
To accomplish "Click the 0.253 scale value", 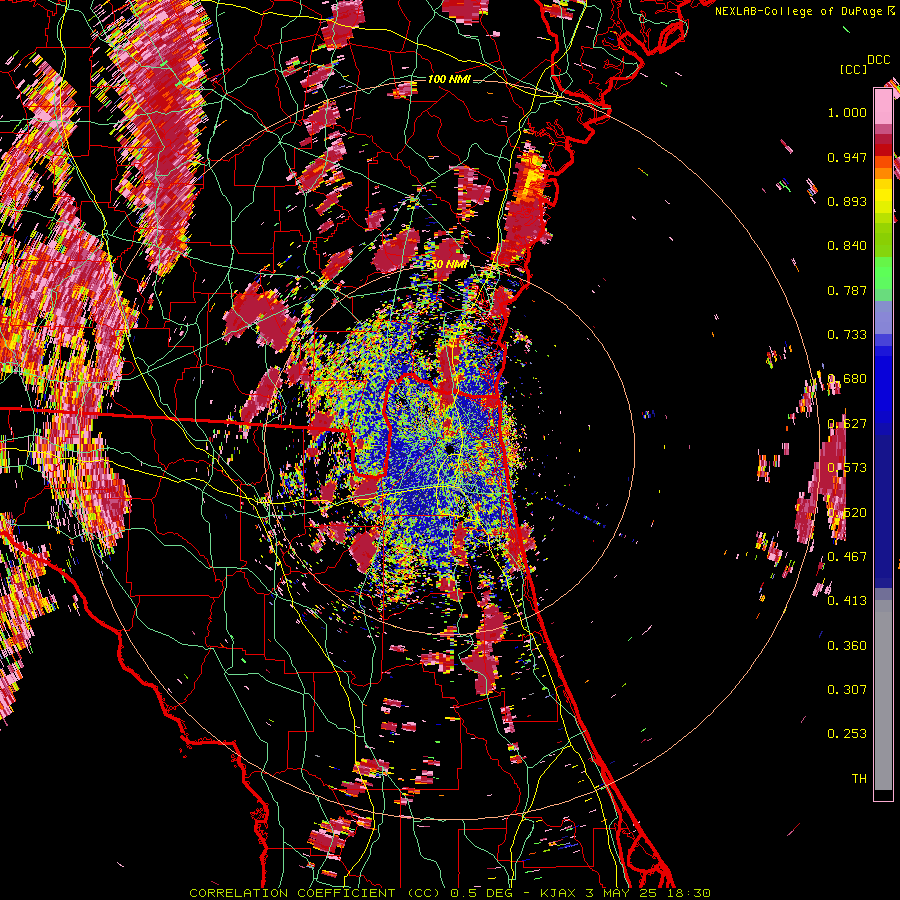I will coord(847,734).
